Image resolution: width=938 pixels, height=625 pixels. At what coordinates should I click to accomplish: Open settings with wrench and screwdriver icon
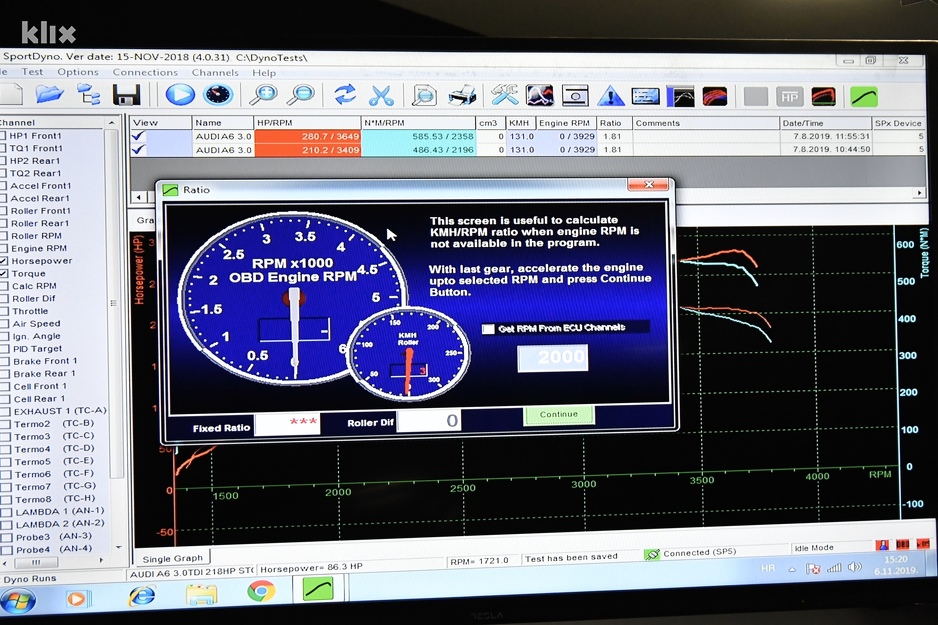(504, 94)
